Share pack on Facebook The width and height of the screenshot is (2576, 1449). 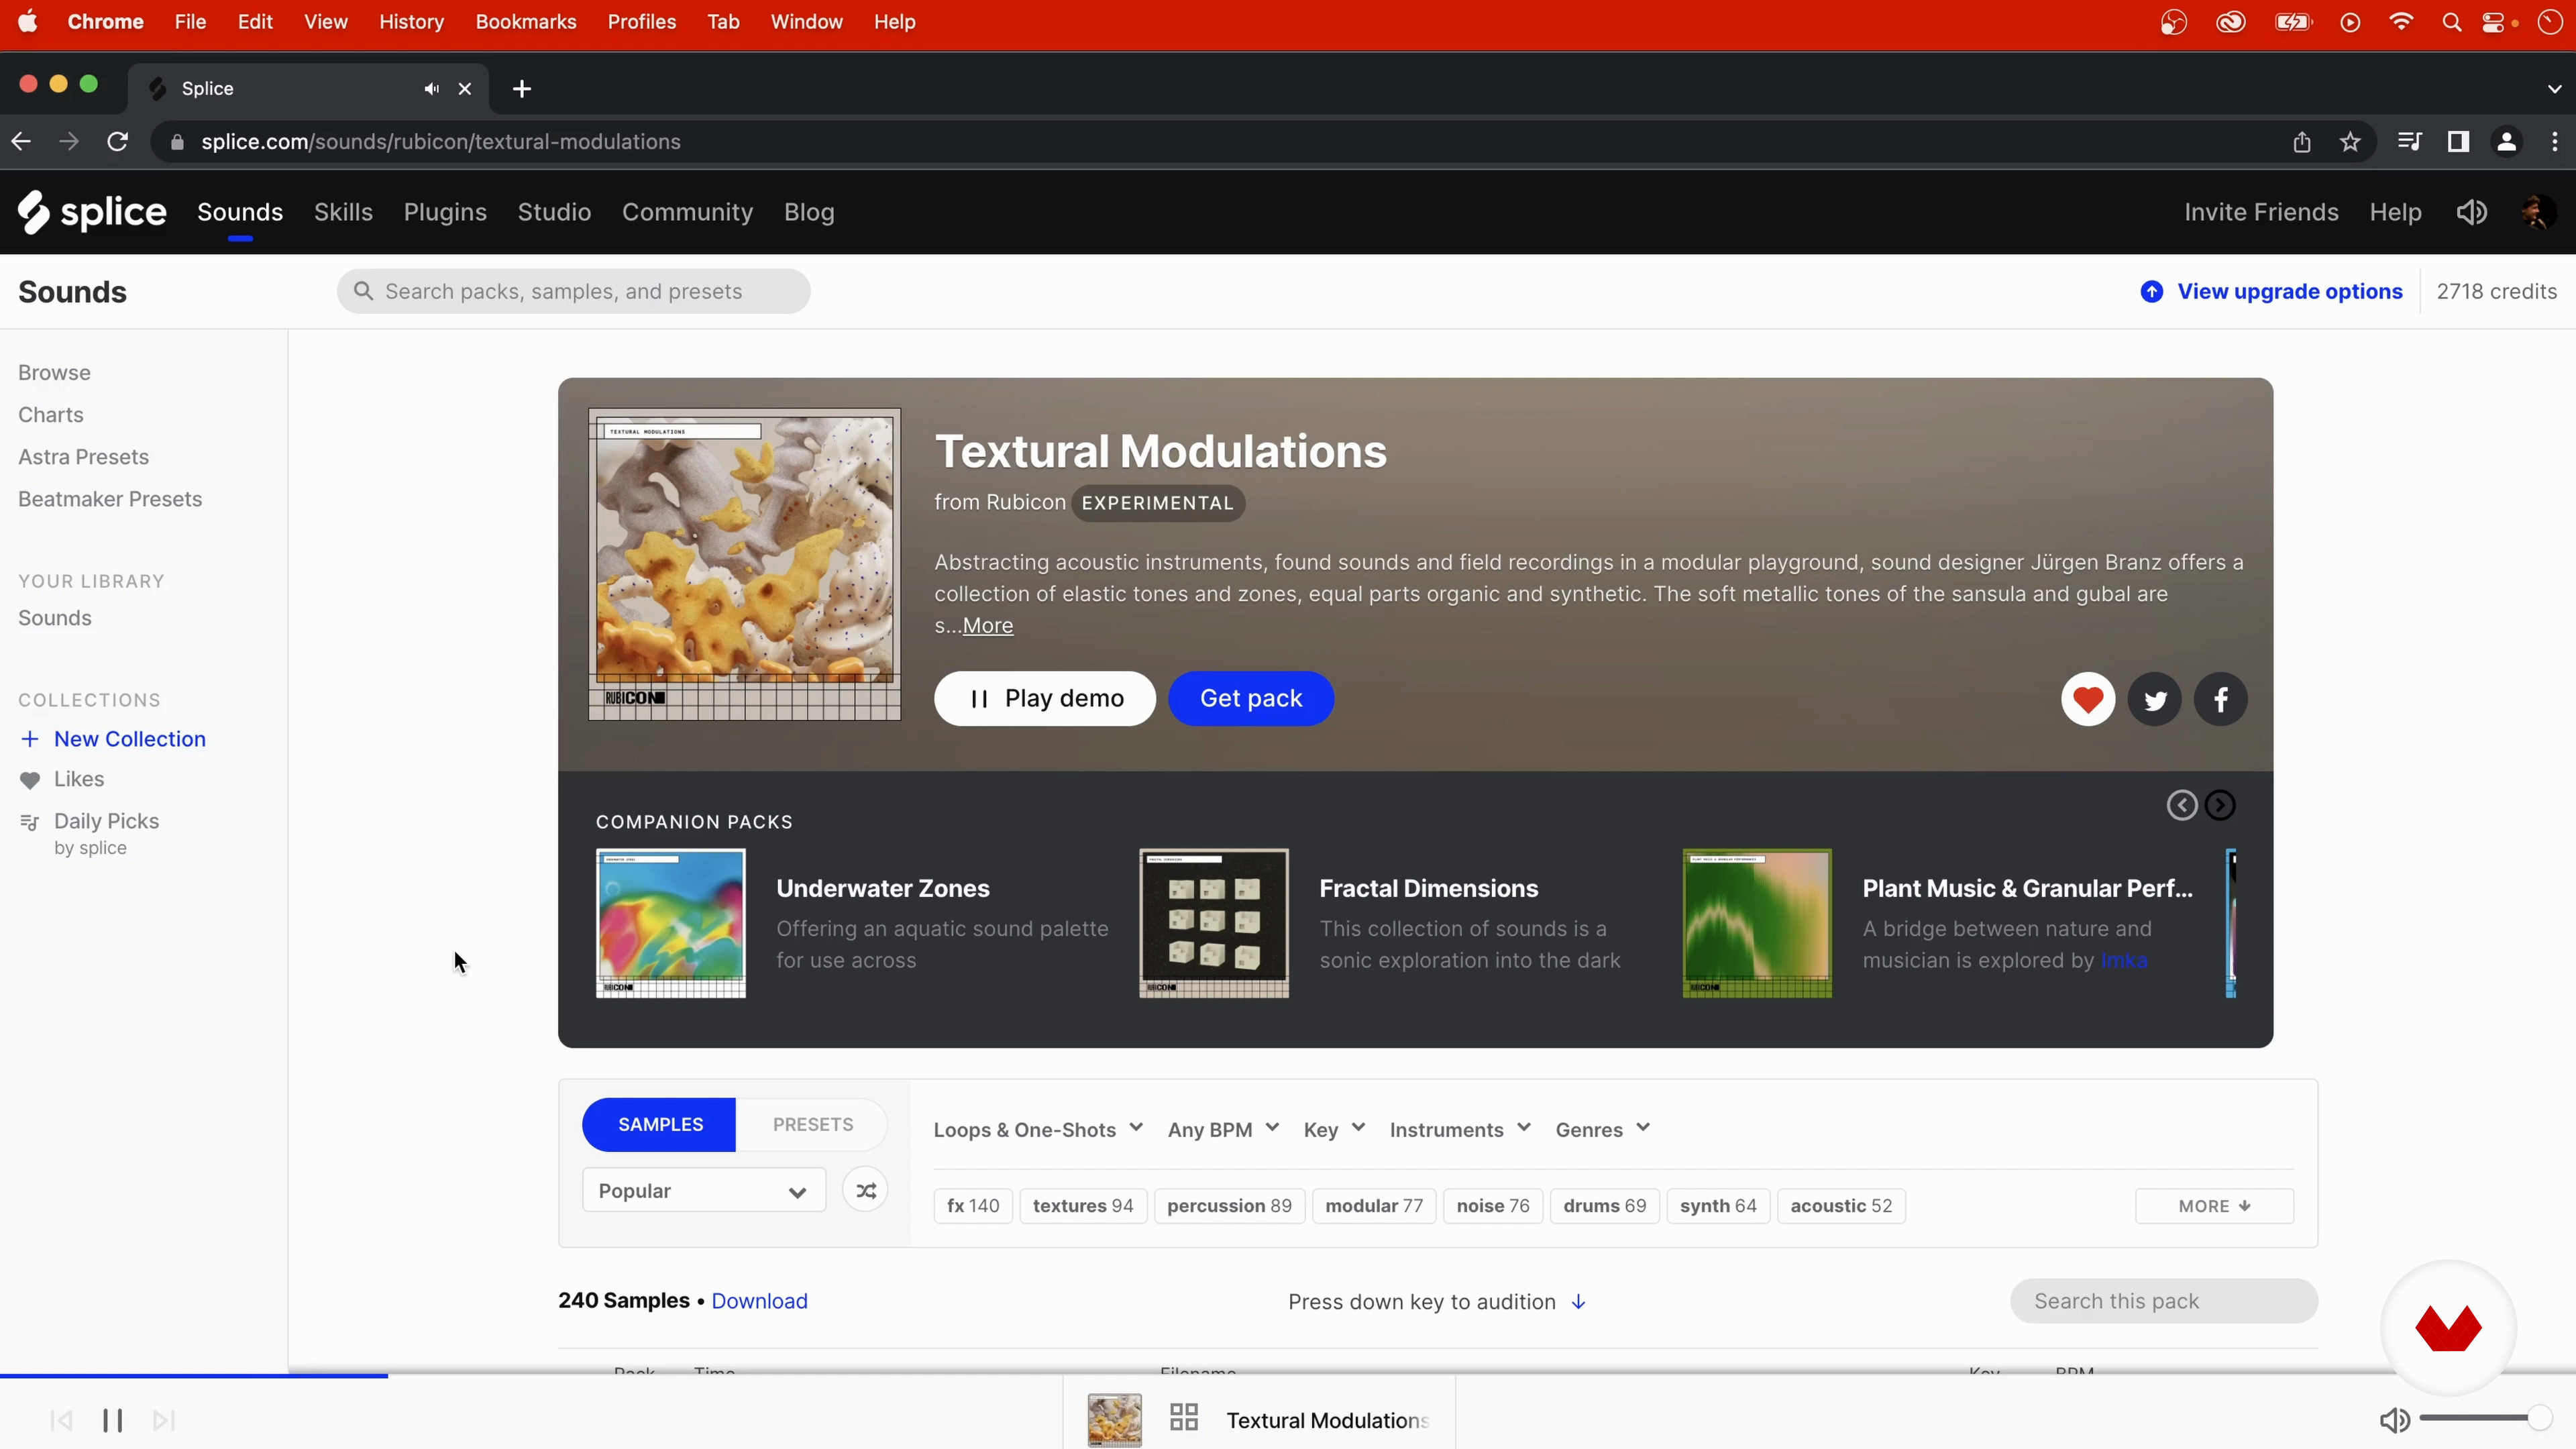click(2221, 699)
